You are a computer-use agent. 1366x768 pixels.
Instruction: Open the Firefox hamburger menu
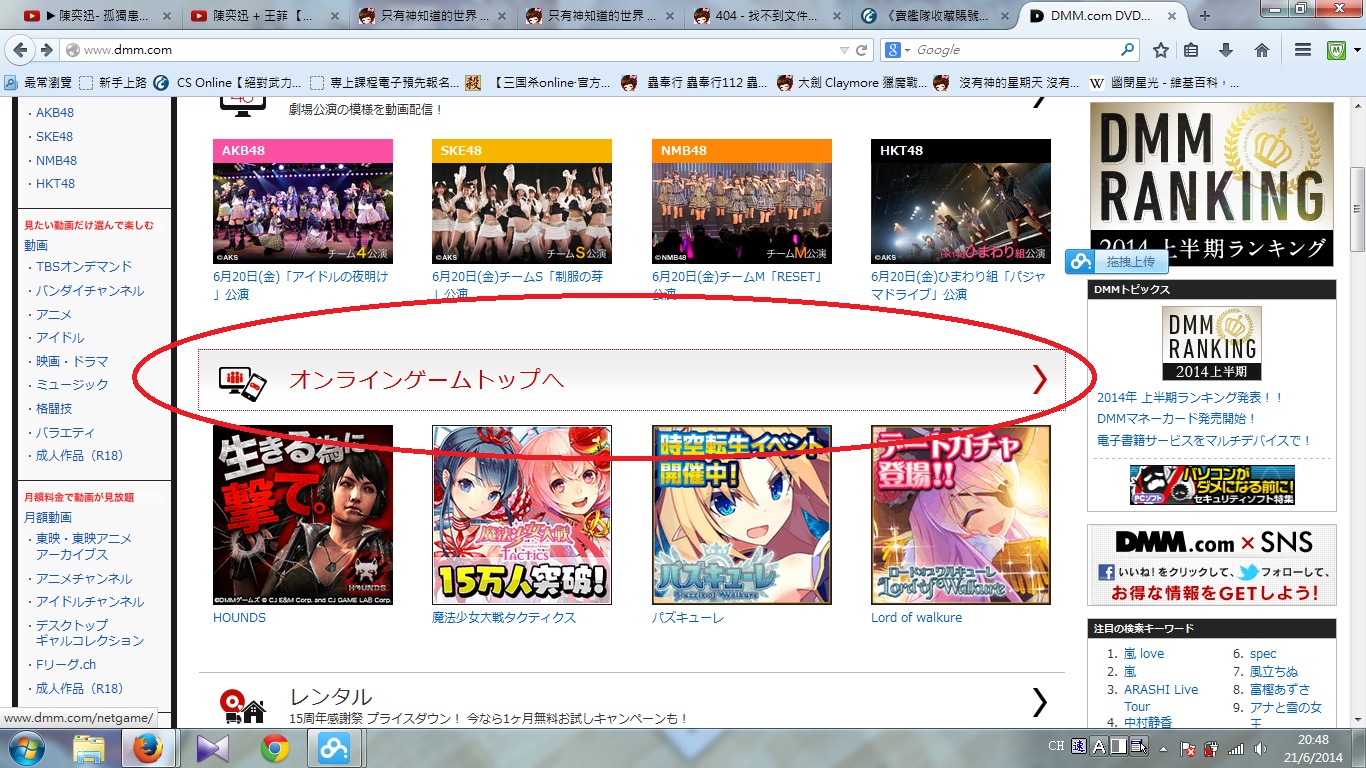(x=1302, y=50)
